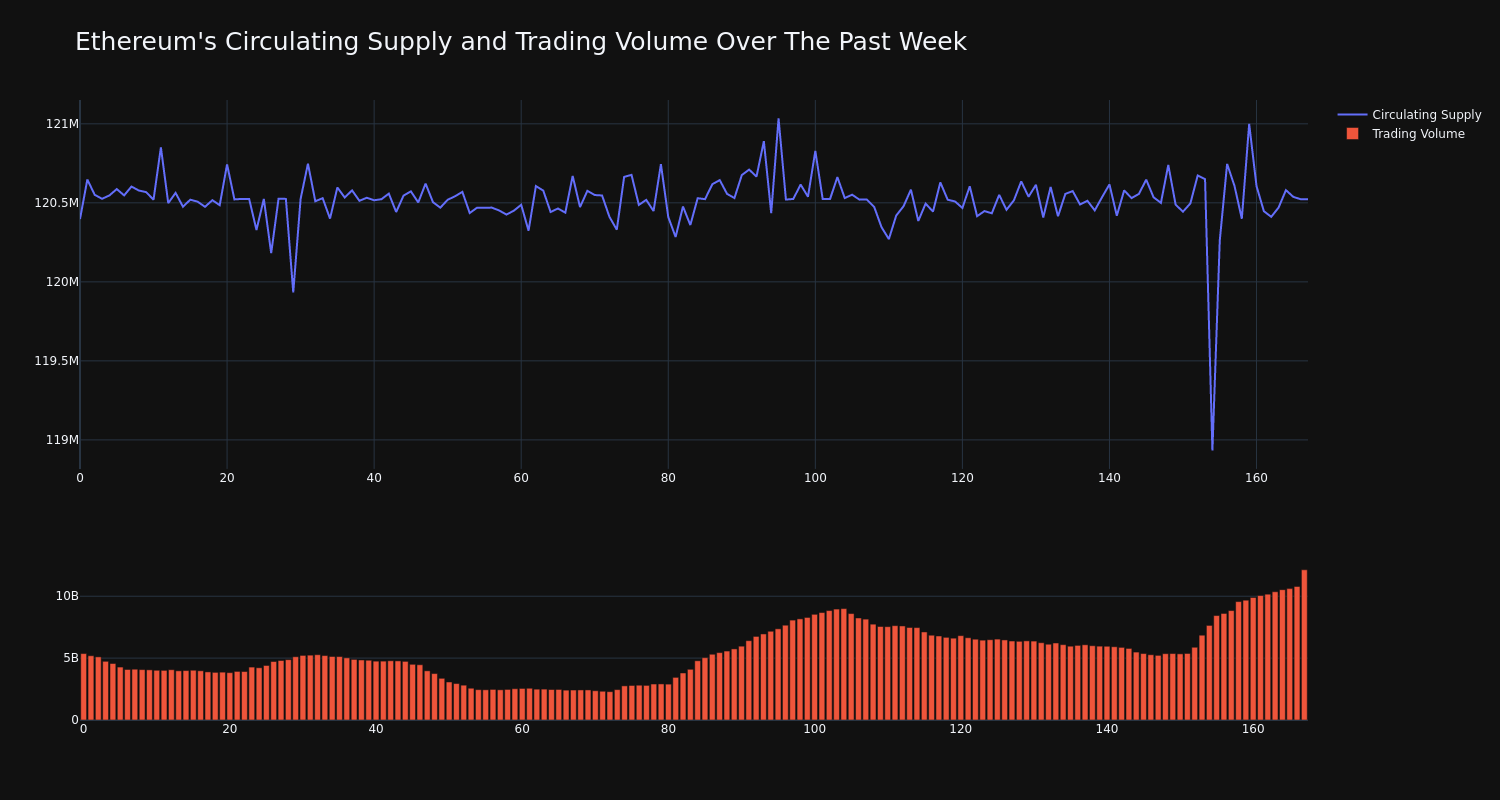This screenshot has width=1500, height=800.
Task: Click the lowest dip of the supply line
Action: click(1212, 449)
